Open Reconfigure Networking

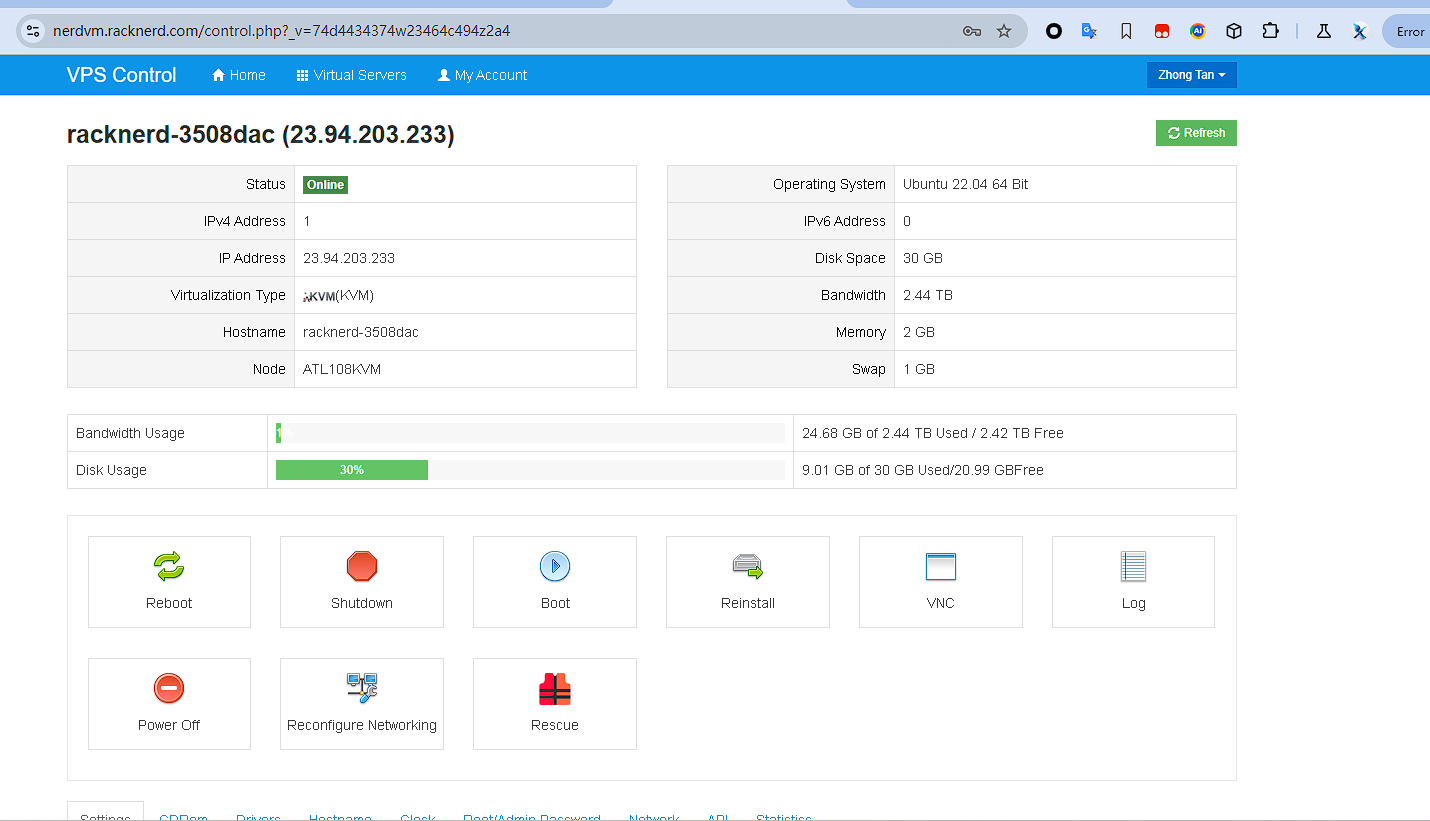(362, 704)
